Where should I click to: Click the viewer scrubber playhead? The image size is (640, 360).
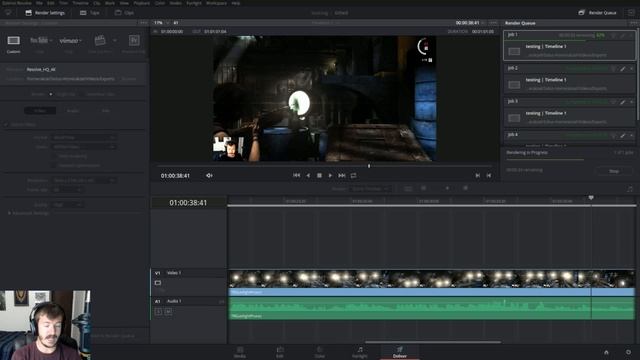point(369,166)
